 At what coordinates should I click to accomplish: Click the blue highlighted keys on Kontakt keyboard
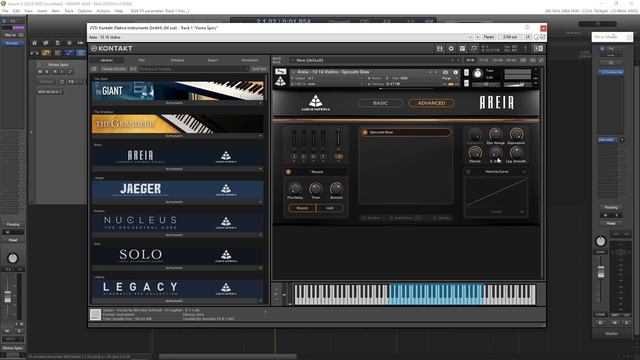tap(436, 294)
